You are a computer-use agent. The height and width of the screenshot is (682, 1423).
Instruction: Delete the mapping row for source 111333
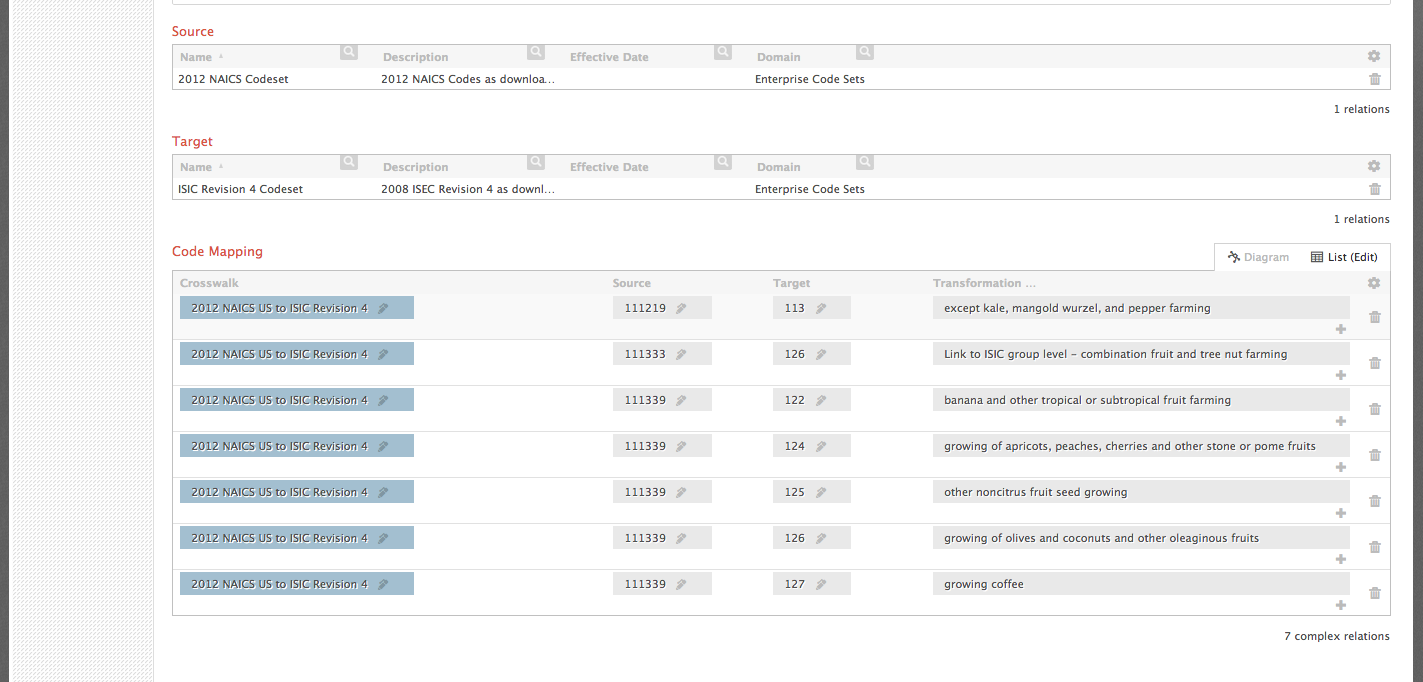1375,363
